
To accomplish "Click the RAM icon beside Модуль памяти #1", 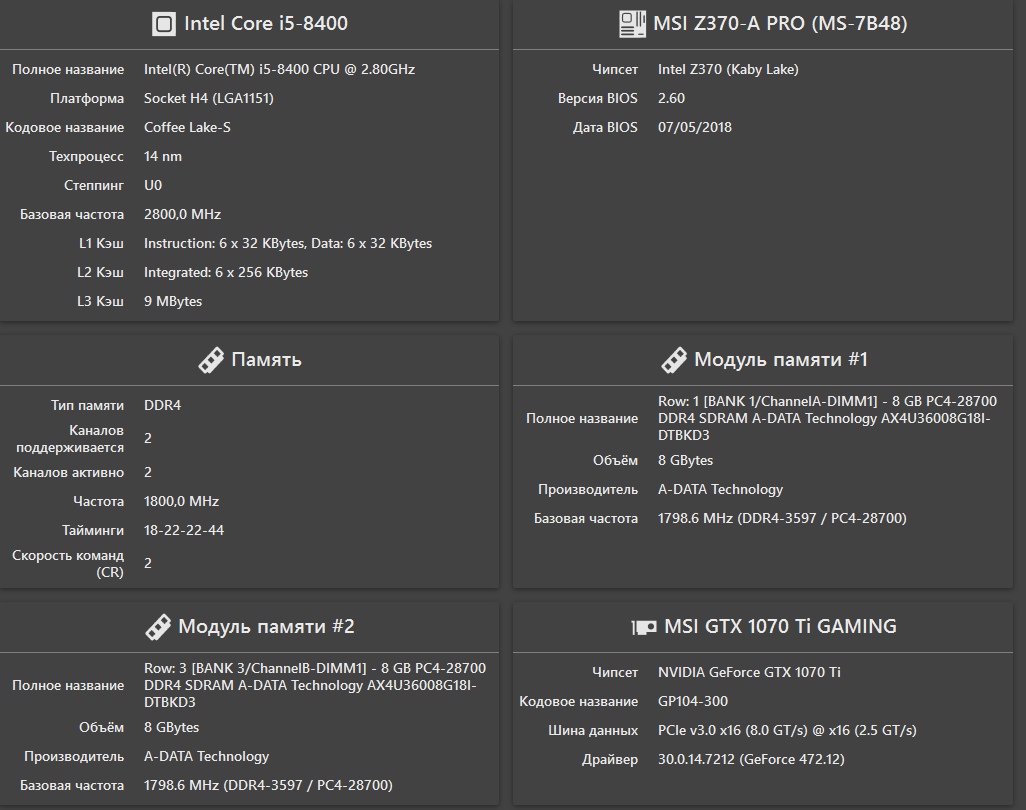I will [674, 360].
